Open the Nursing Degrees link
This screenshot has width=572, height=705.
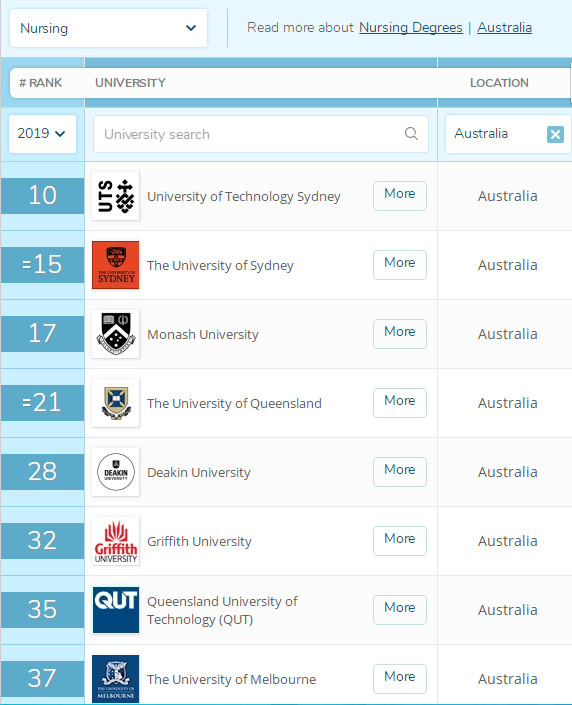point(411,27)
